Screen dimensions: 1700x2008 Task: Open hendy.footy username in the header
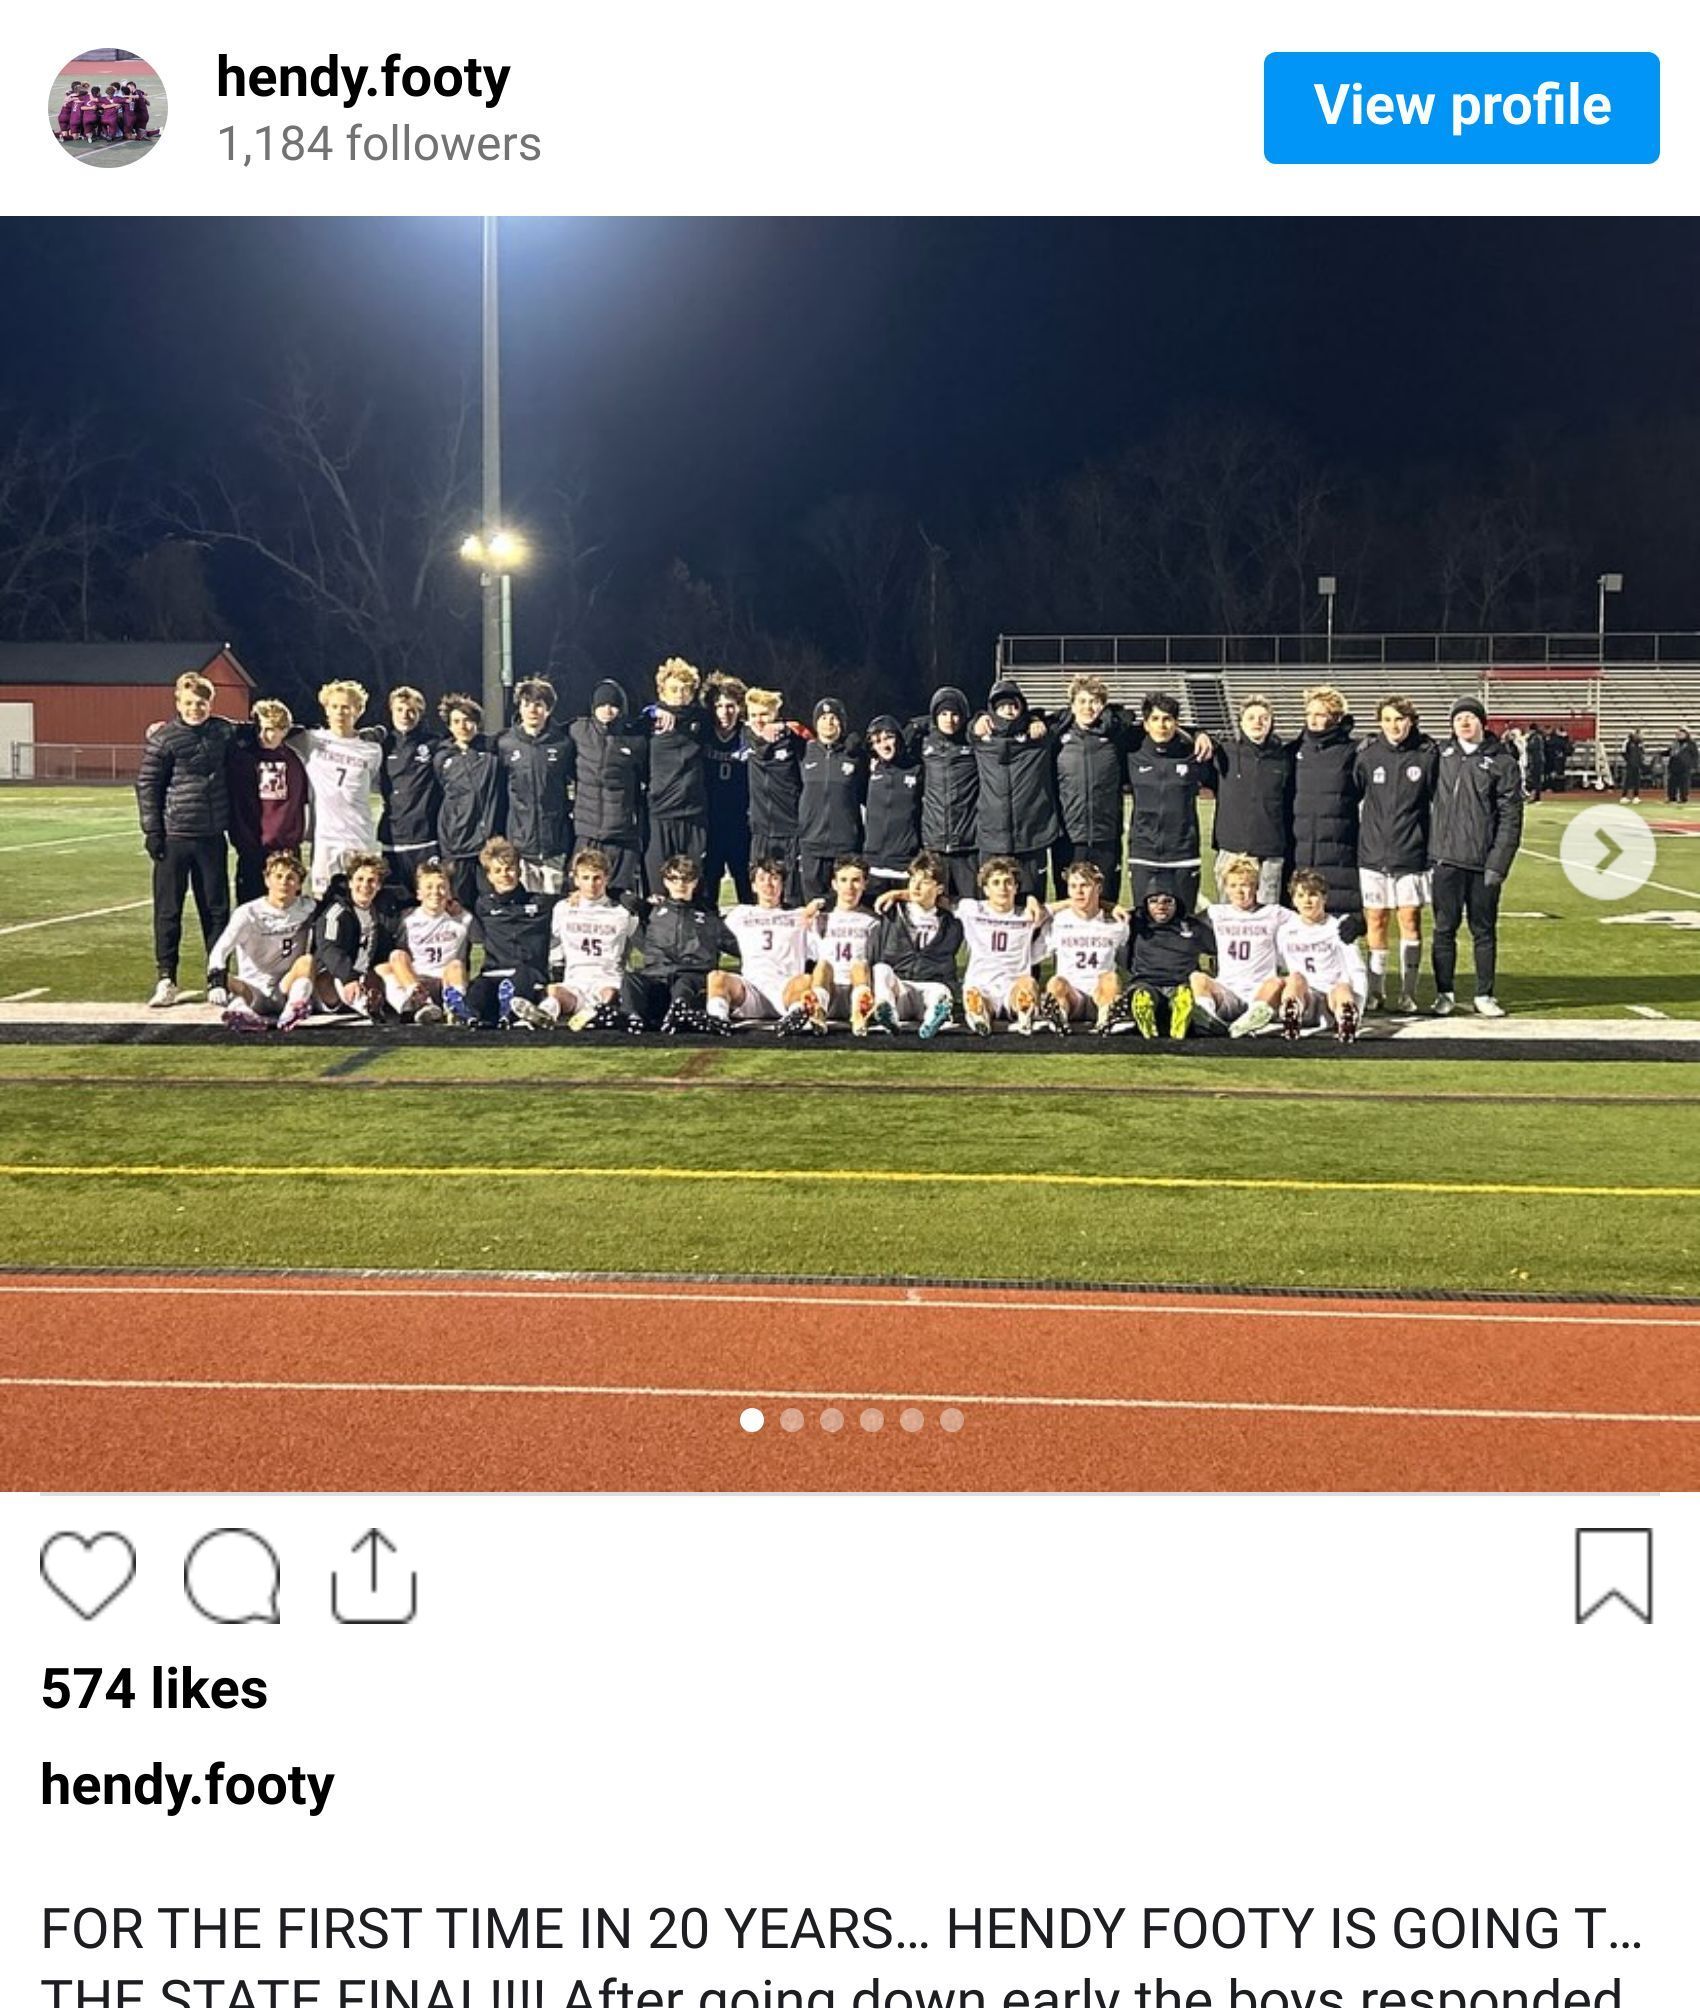point(363,78)
